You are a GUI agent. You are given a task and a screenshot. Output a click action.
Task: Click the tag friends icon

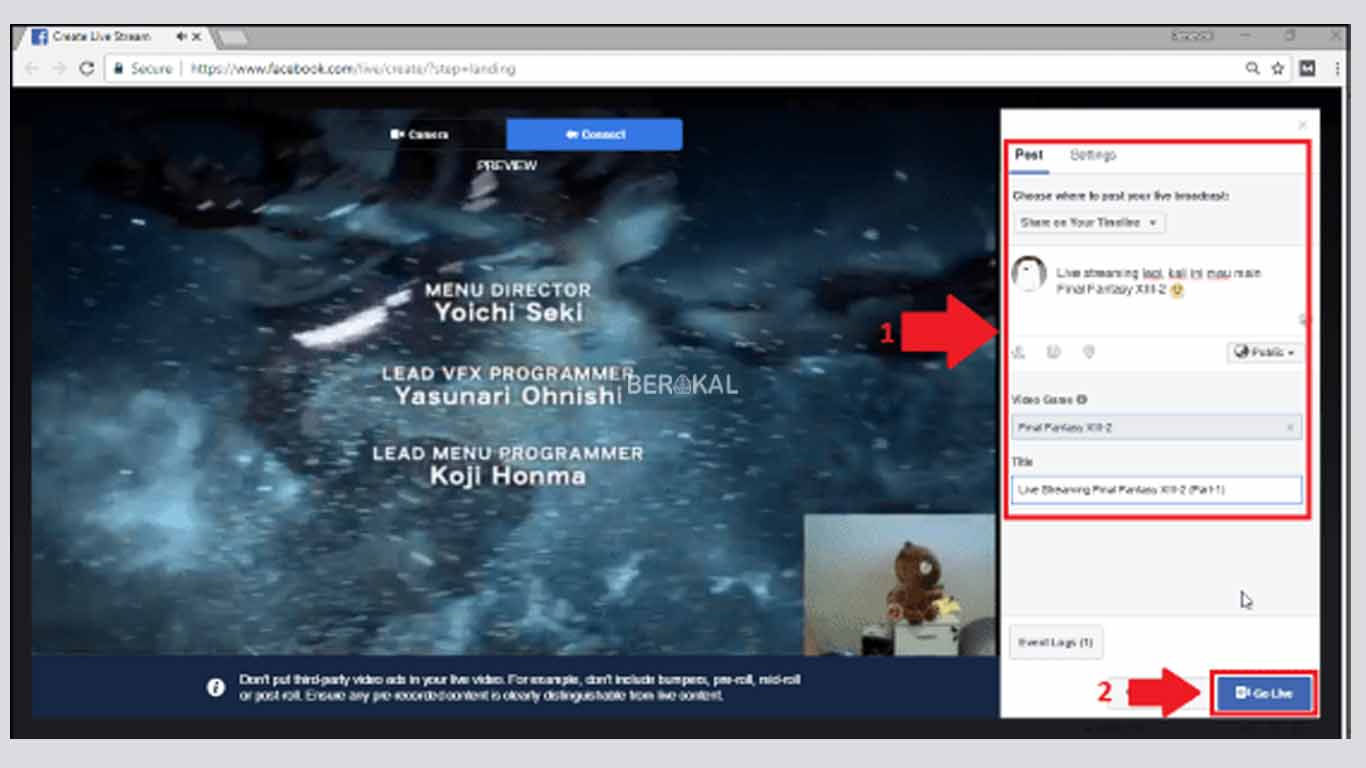(x=1019, y=352)
